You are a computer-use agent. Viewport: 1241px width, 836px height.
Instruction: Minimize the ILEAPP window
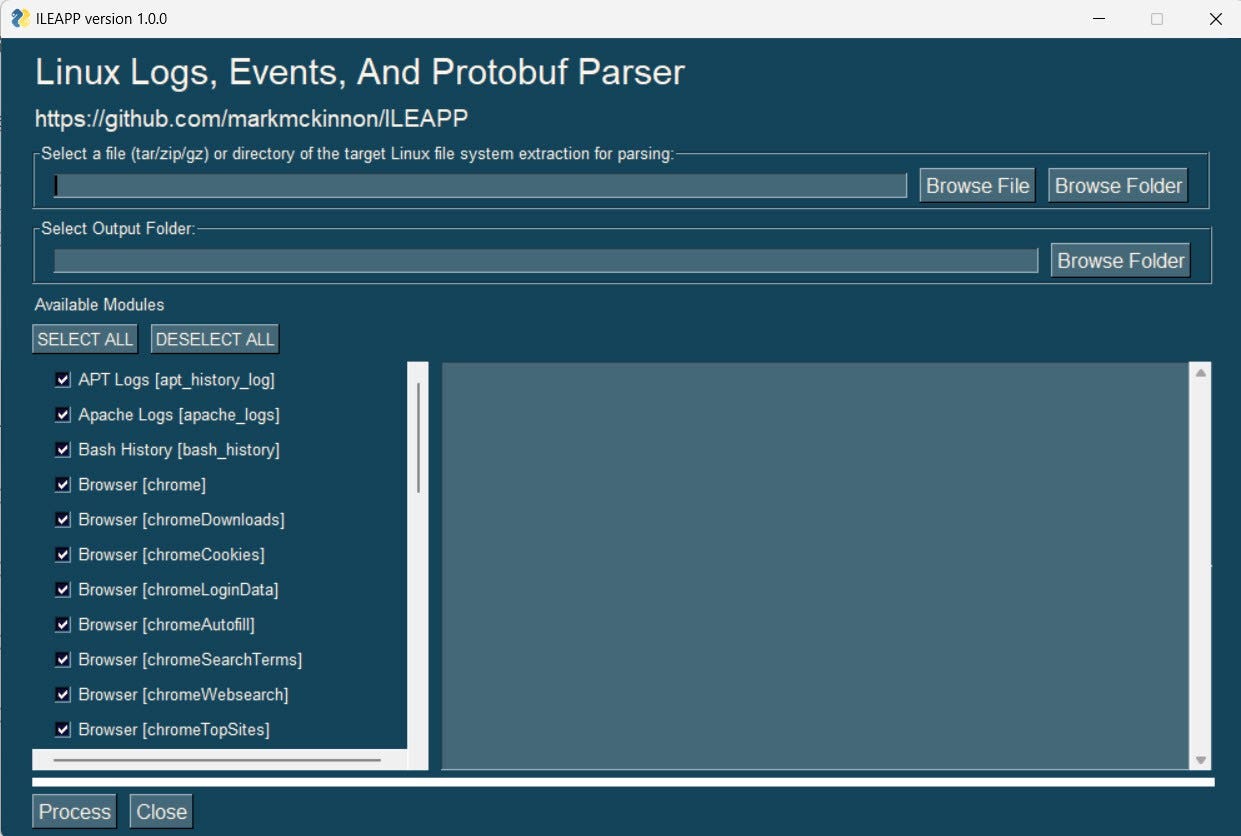pyautogui.click(x=1099, y=19)
